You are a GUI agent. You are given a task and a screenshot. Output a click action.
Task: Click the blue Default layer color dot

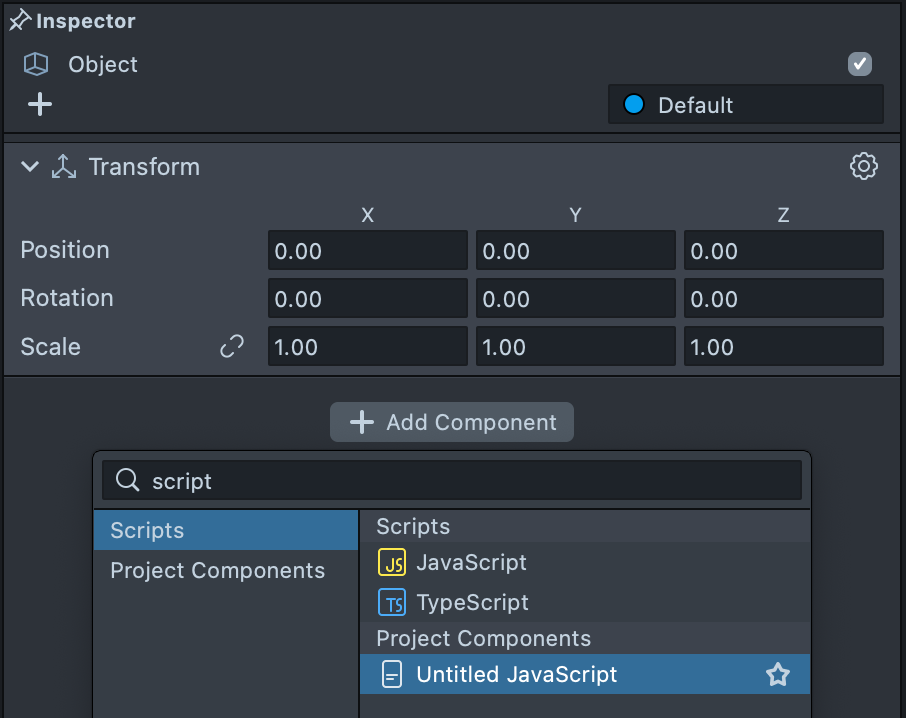point(633,105)
